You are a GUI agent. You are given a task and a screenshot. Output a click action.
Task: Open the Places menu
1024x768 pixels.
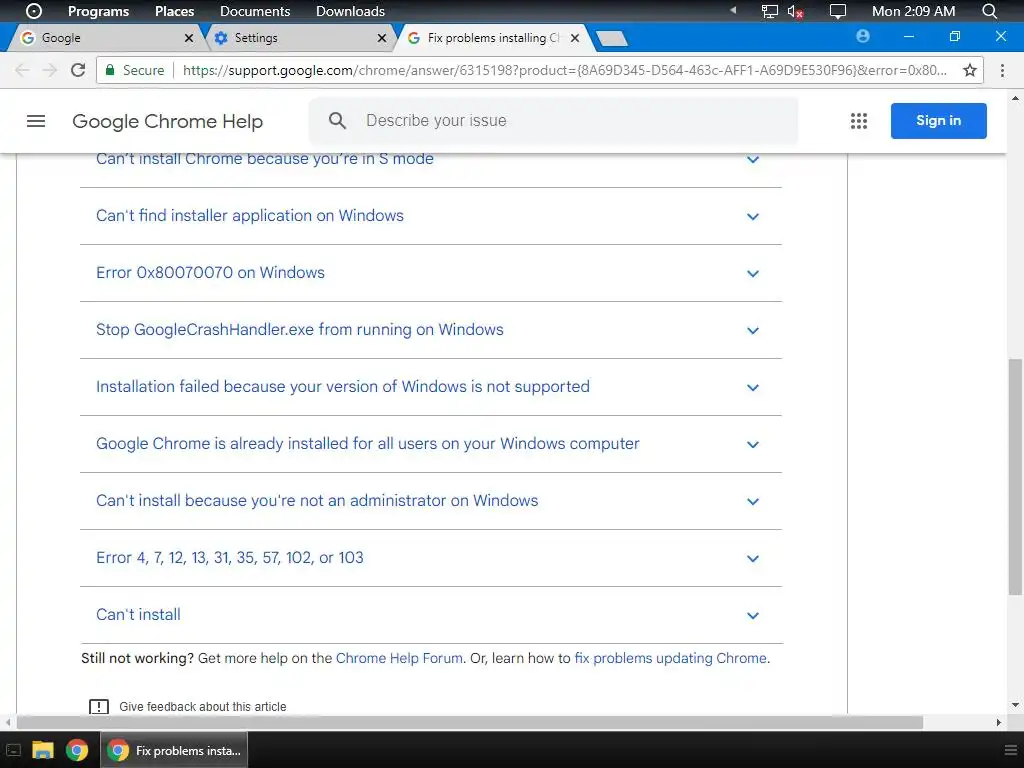pos(174,11)
